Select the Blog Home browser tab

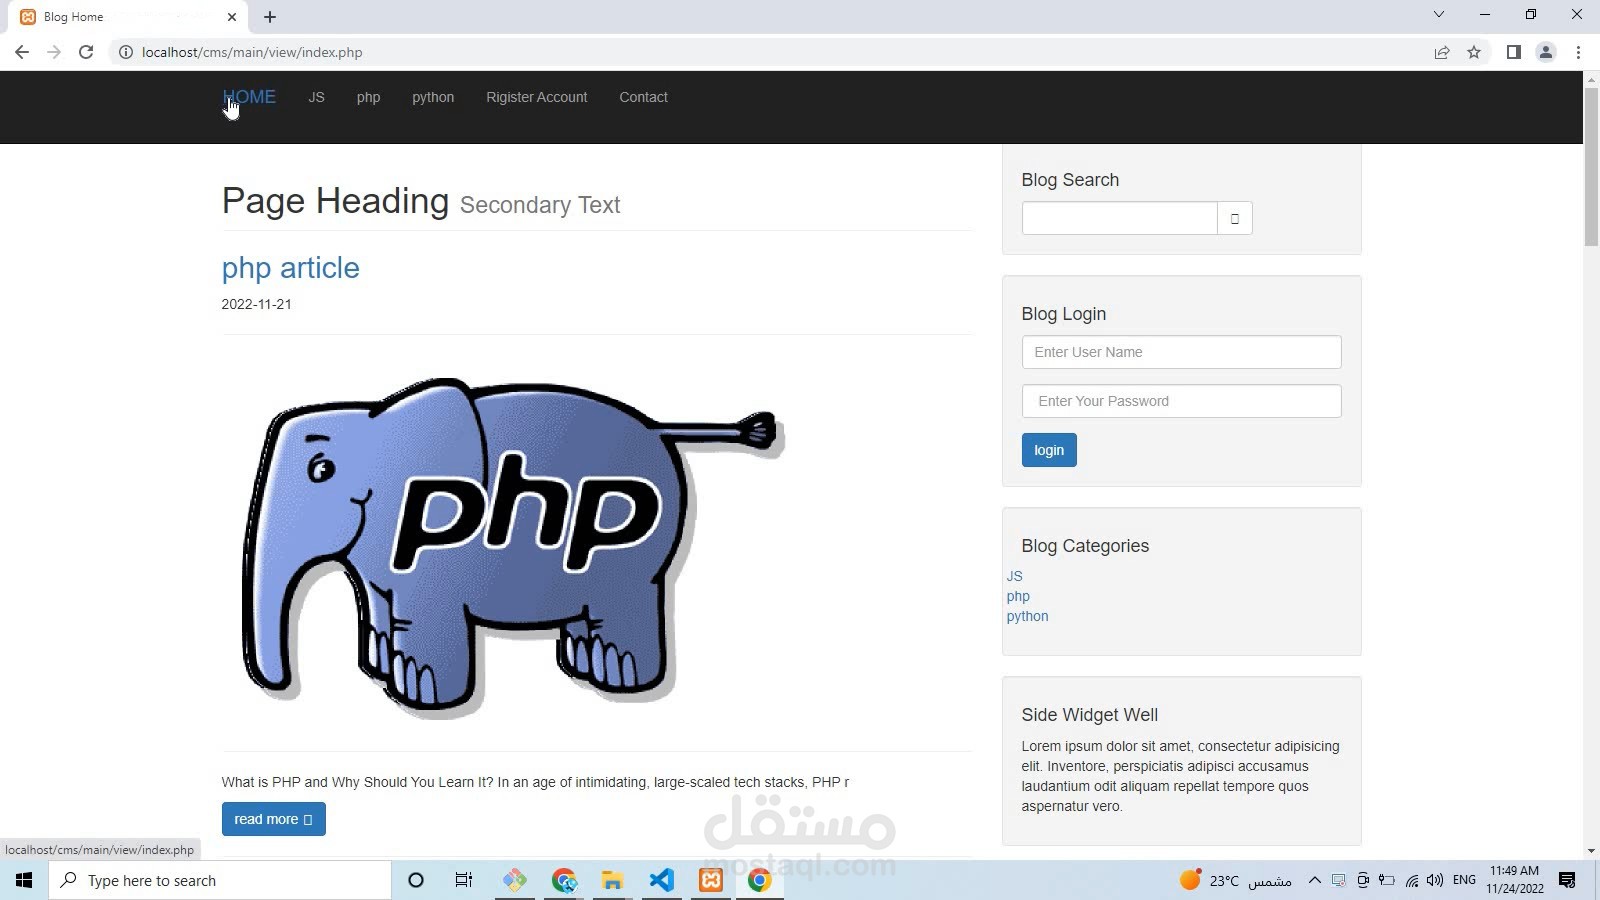click(x=130, y=17)
